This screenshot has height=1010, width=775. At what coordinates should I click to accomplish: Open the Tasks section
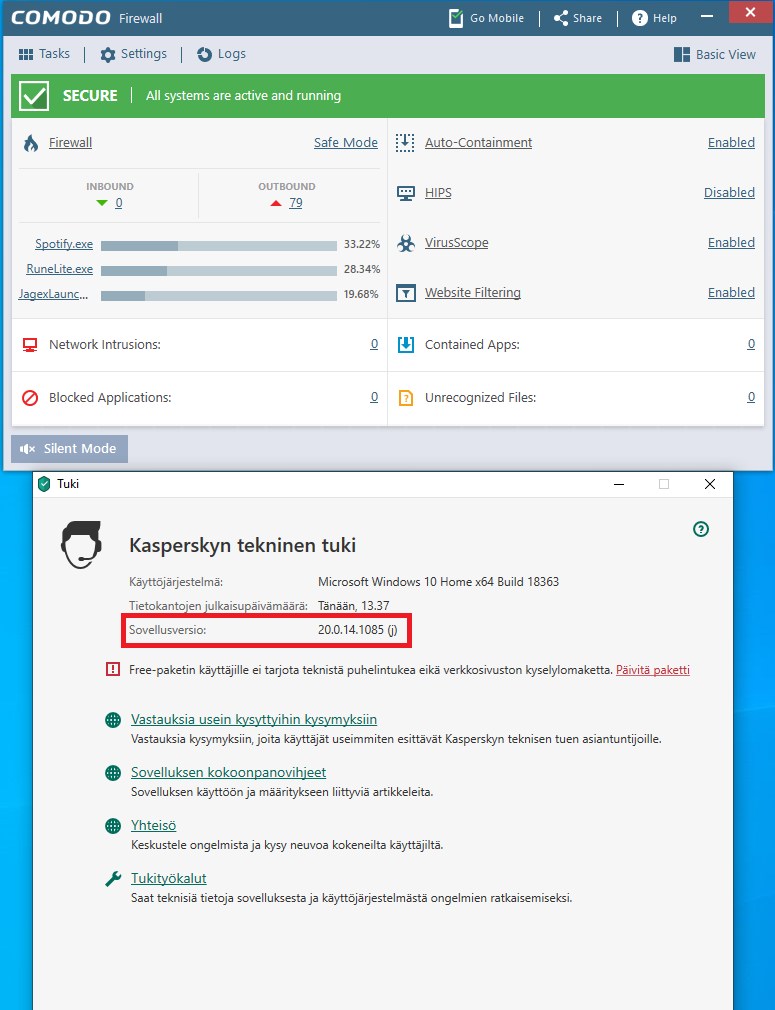point(44,54)
